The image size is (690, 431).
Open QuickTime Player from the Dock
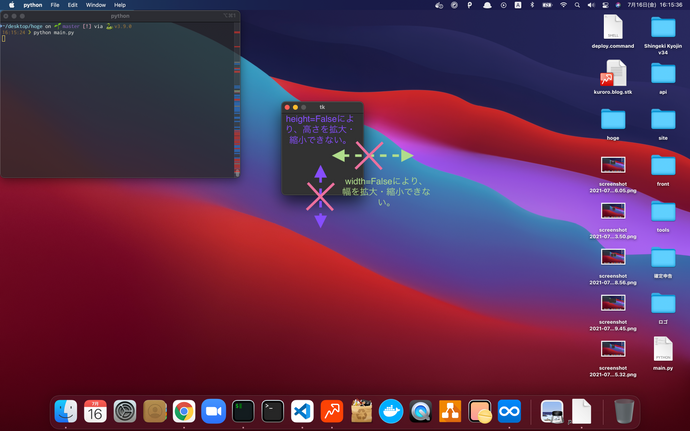coord(420,411)
